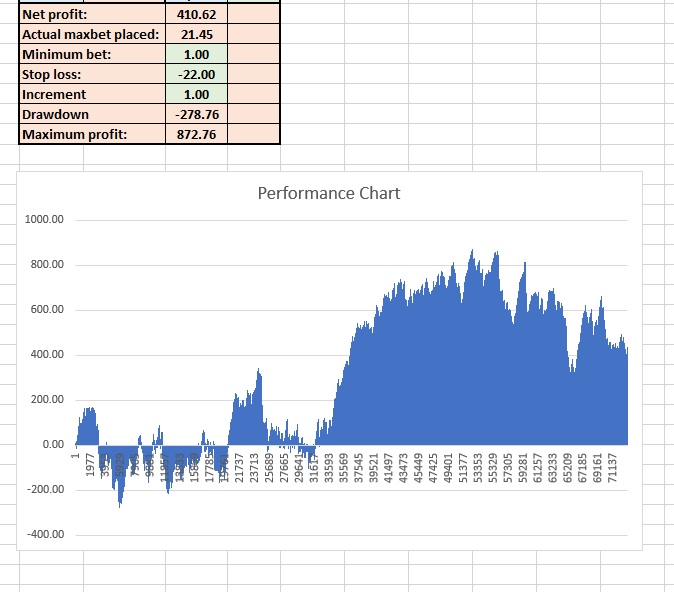Select the Increment label cell
Screen dimensions: 674x592
point(91,95)
